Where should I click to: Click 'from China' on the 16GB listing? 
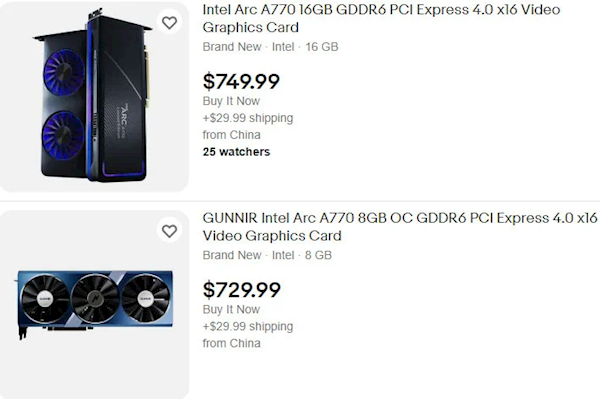[232, 135]
